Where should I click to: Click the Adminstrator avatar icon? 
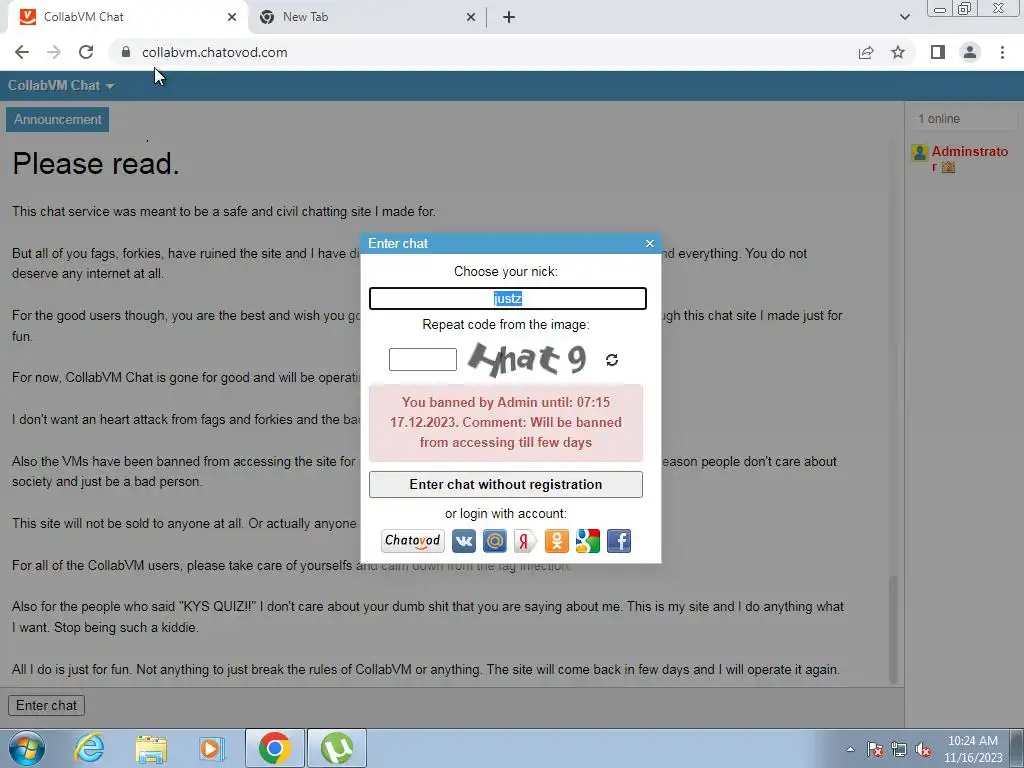(x=920, y=153)
